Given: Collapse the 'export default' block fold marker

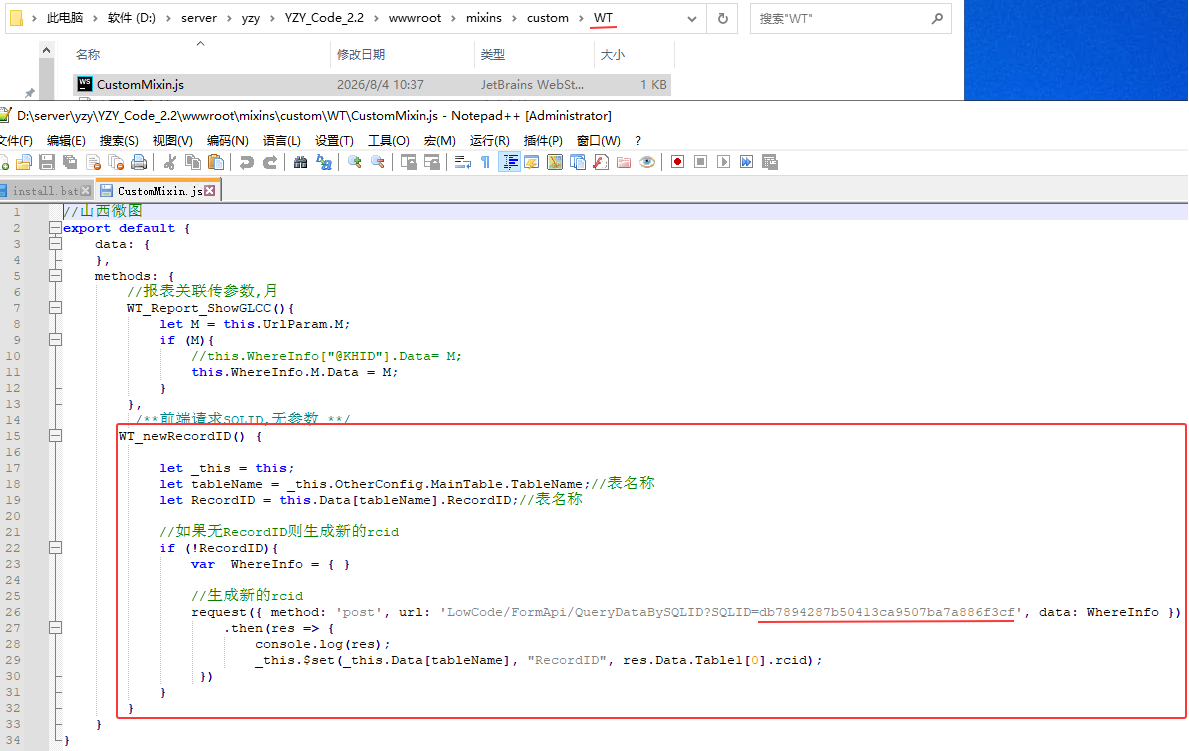Looking at the screenshot, I should click(x=55, y=228).
